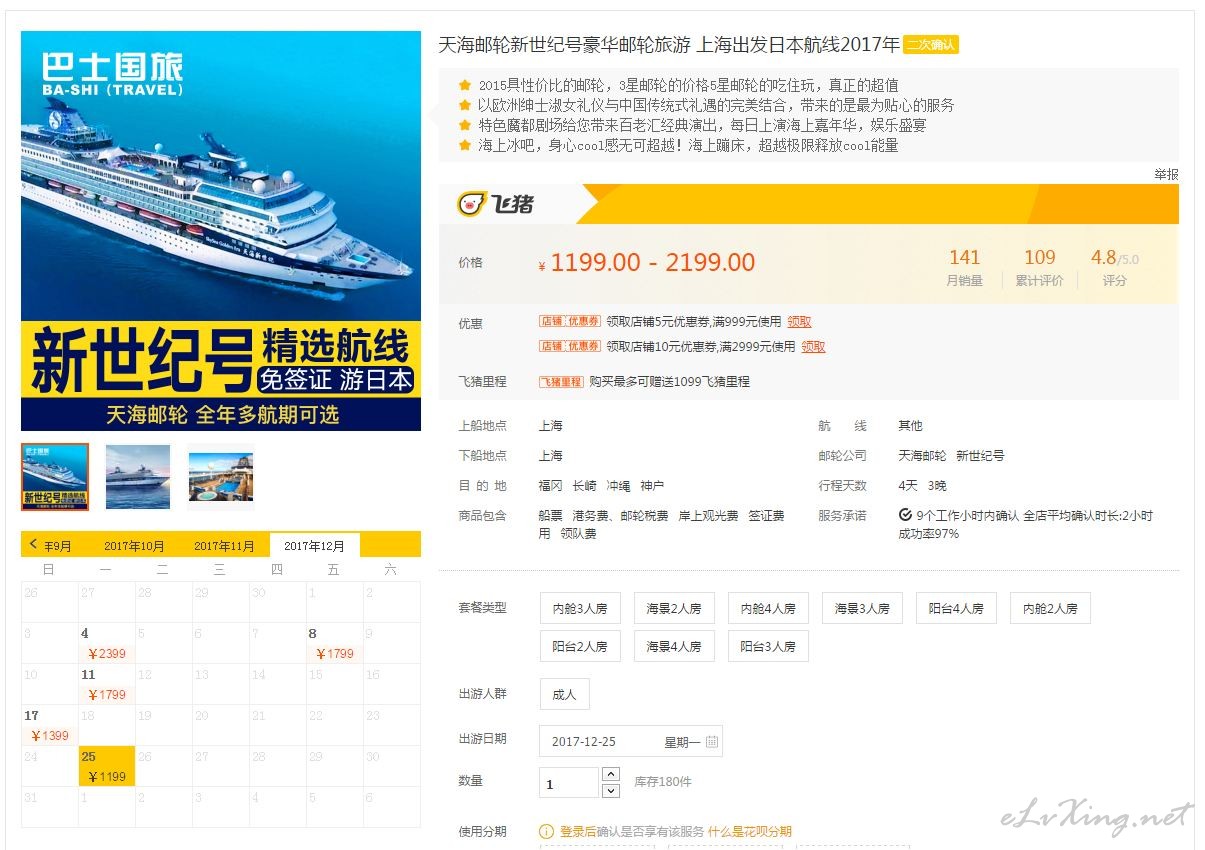Select 成人 as the traveler group
This screenshot has width=1205, height=850.
[x=565, y=694]
